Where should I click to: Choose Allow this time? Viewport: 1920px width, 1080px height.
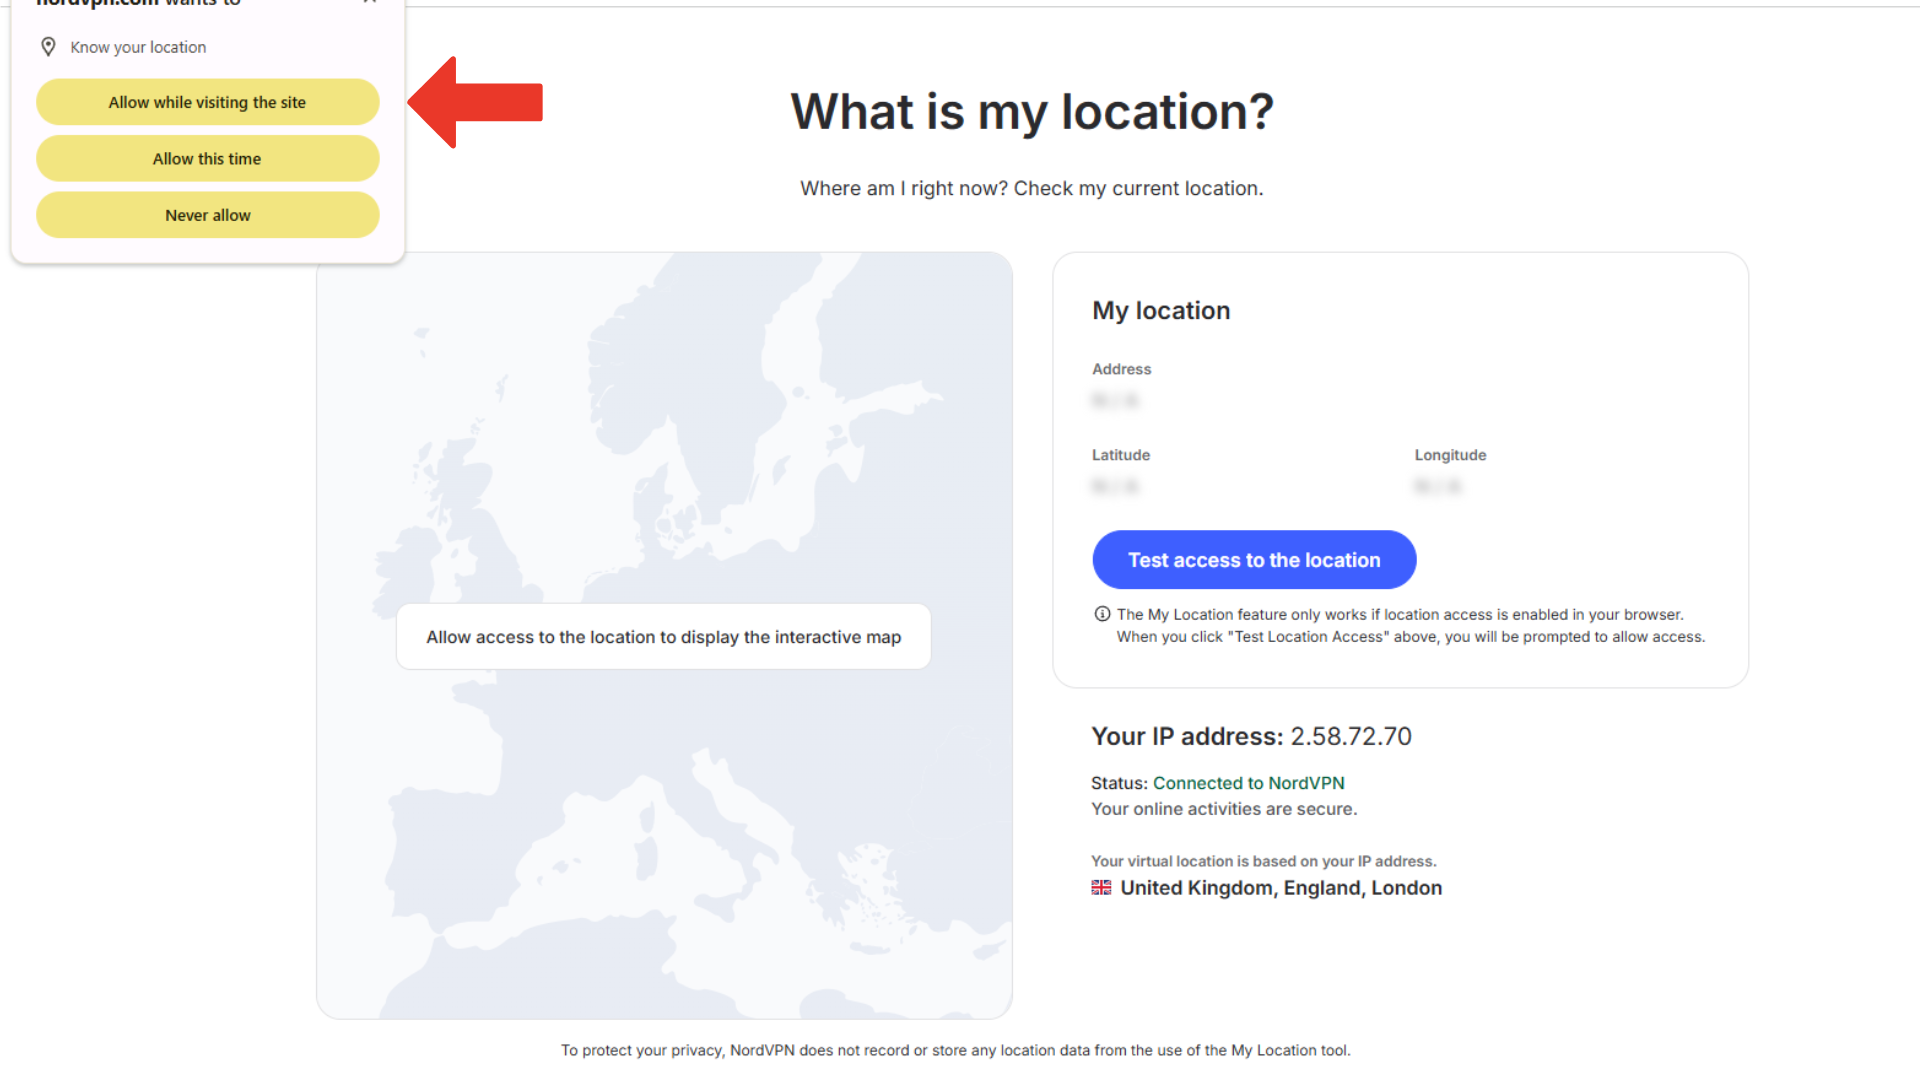click(x=207, y=158)
